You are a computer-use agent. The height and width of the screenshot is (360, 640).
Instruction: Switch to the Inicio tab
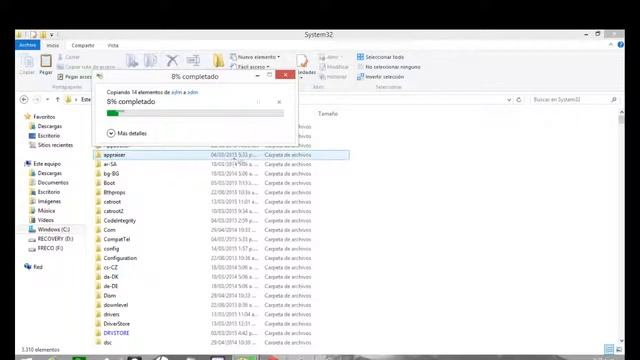[53, 45]
